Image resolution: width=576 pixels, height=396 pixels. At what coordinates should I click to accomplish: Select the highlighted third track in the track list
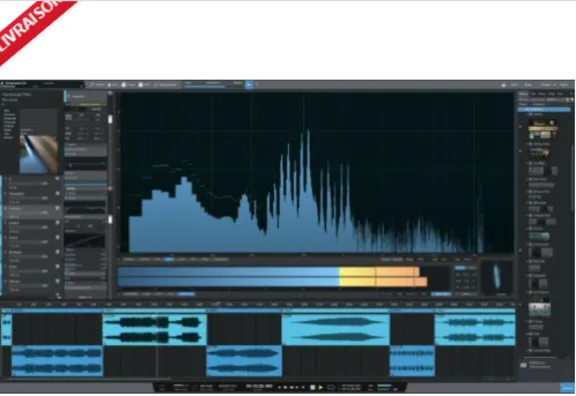32,212
